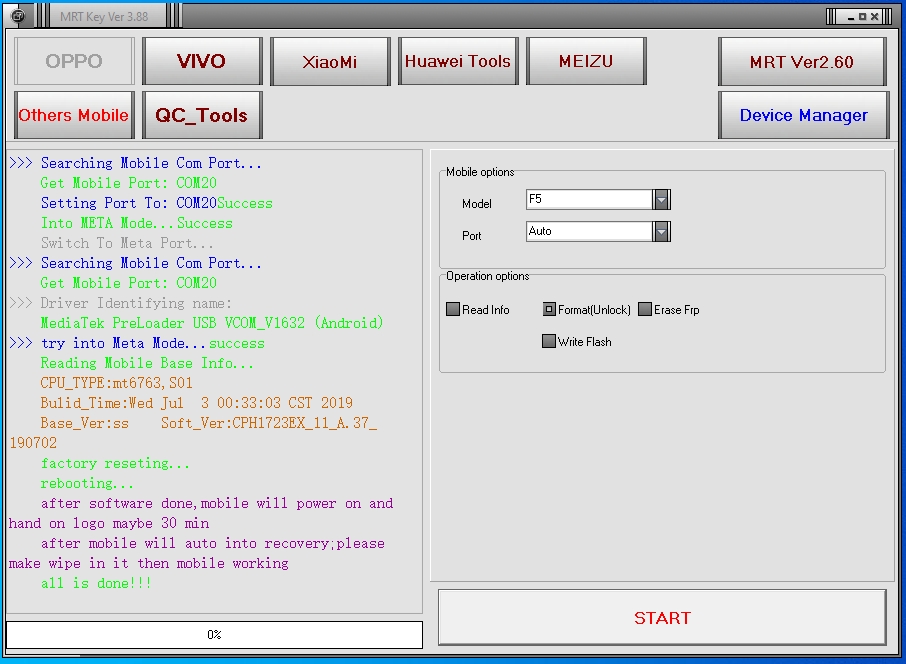The width and height of the screenshot is (906, 664).
Task: Click log line 'Into META Mode...Success'
Action: point(136,223)
